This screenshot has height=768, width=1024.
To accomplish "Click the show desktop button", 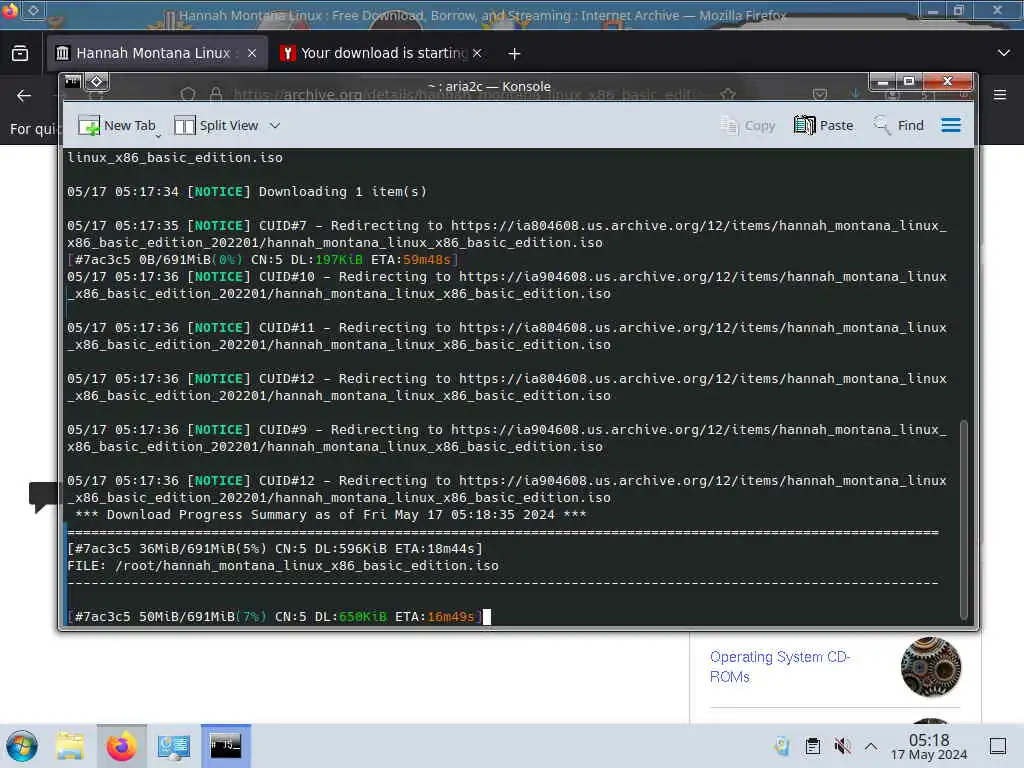I will tap(998, 746).
